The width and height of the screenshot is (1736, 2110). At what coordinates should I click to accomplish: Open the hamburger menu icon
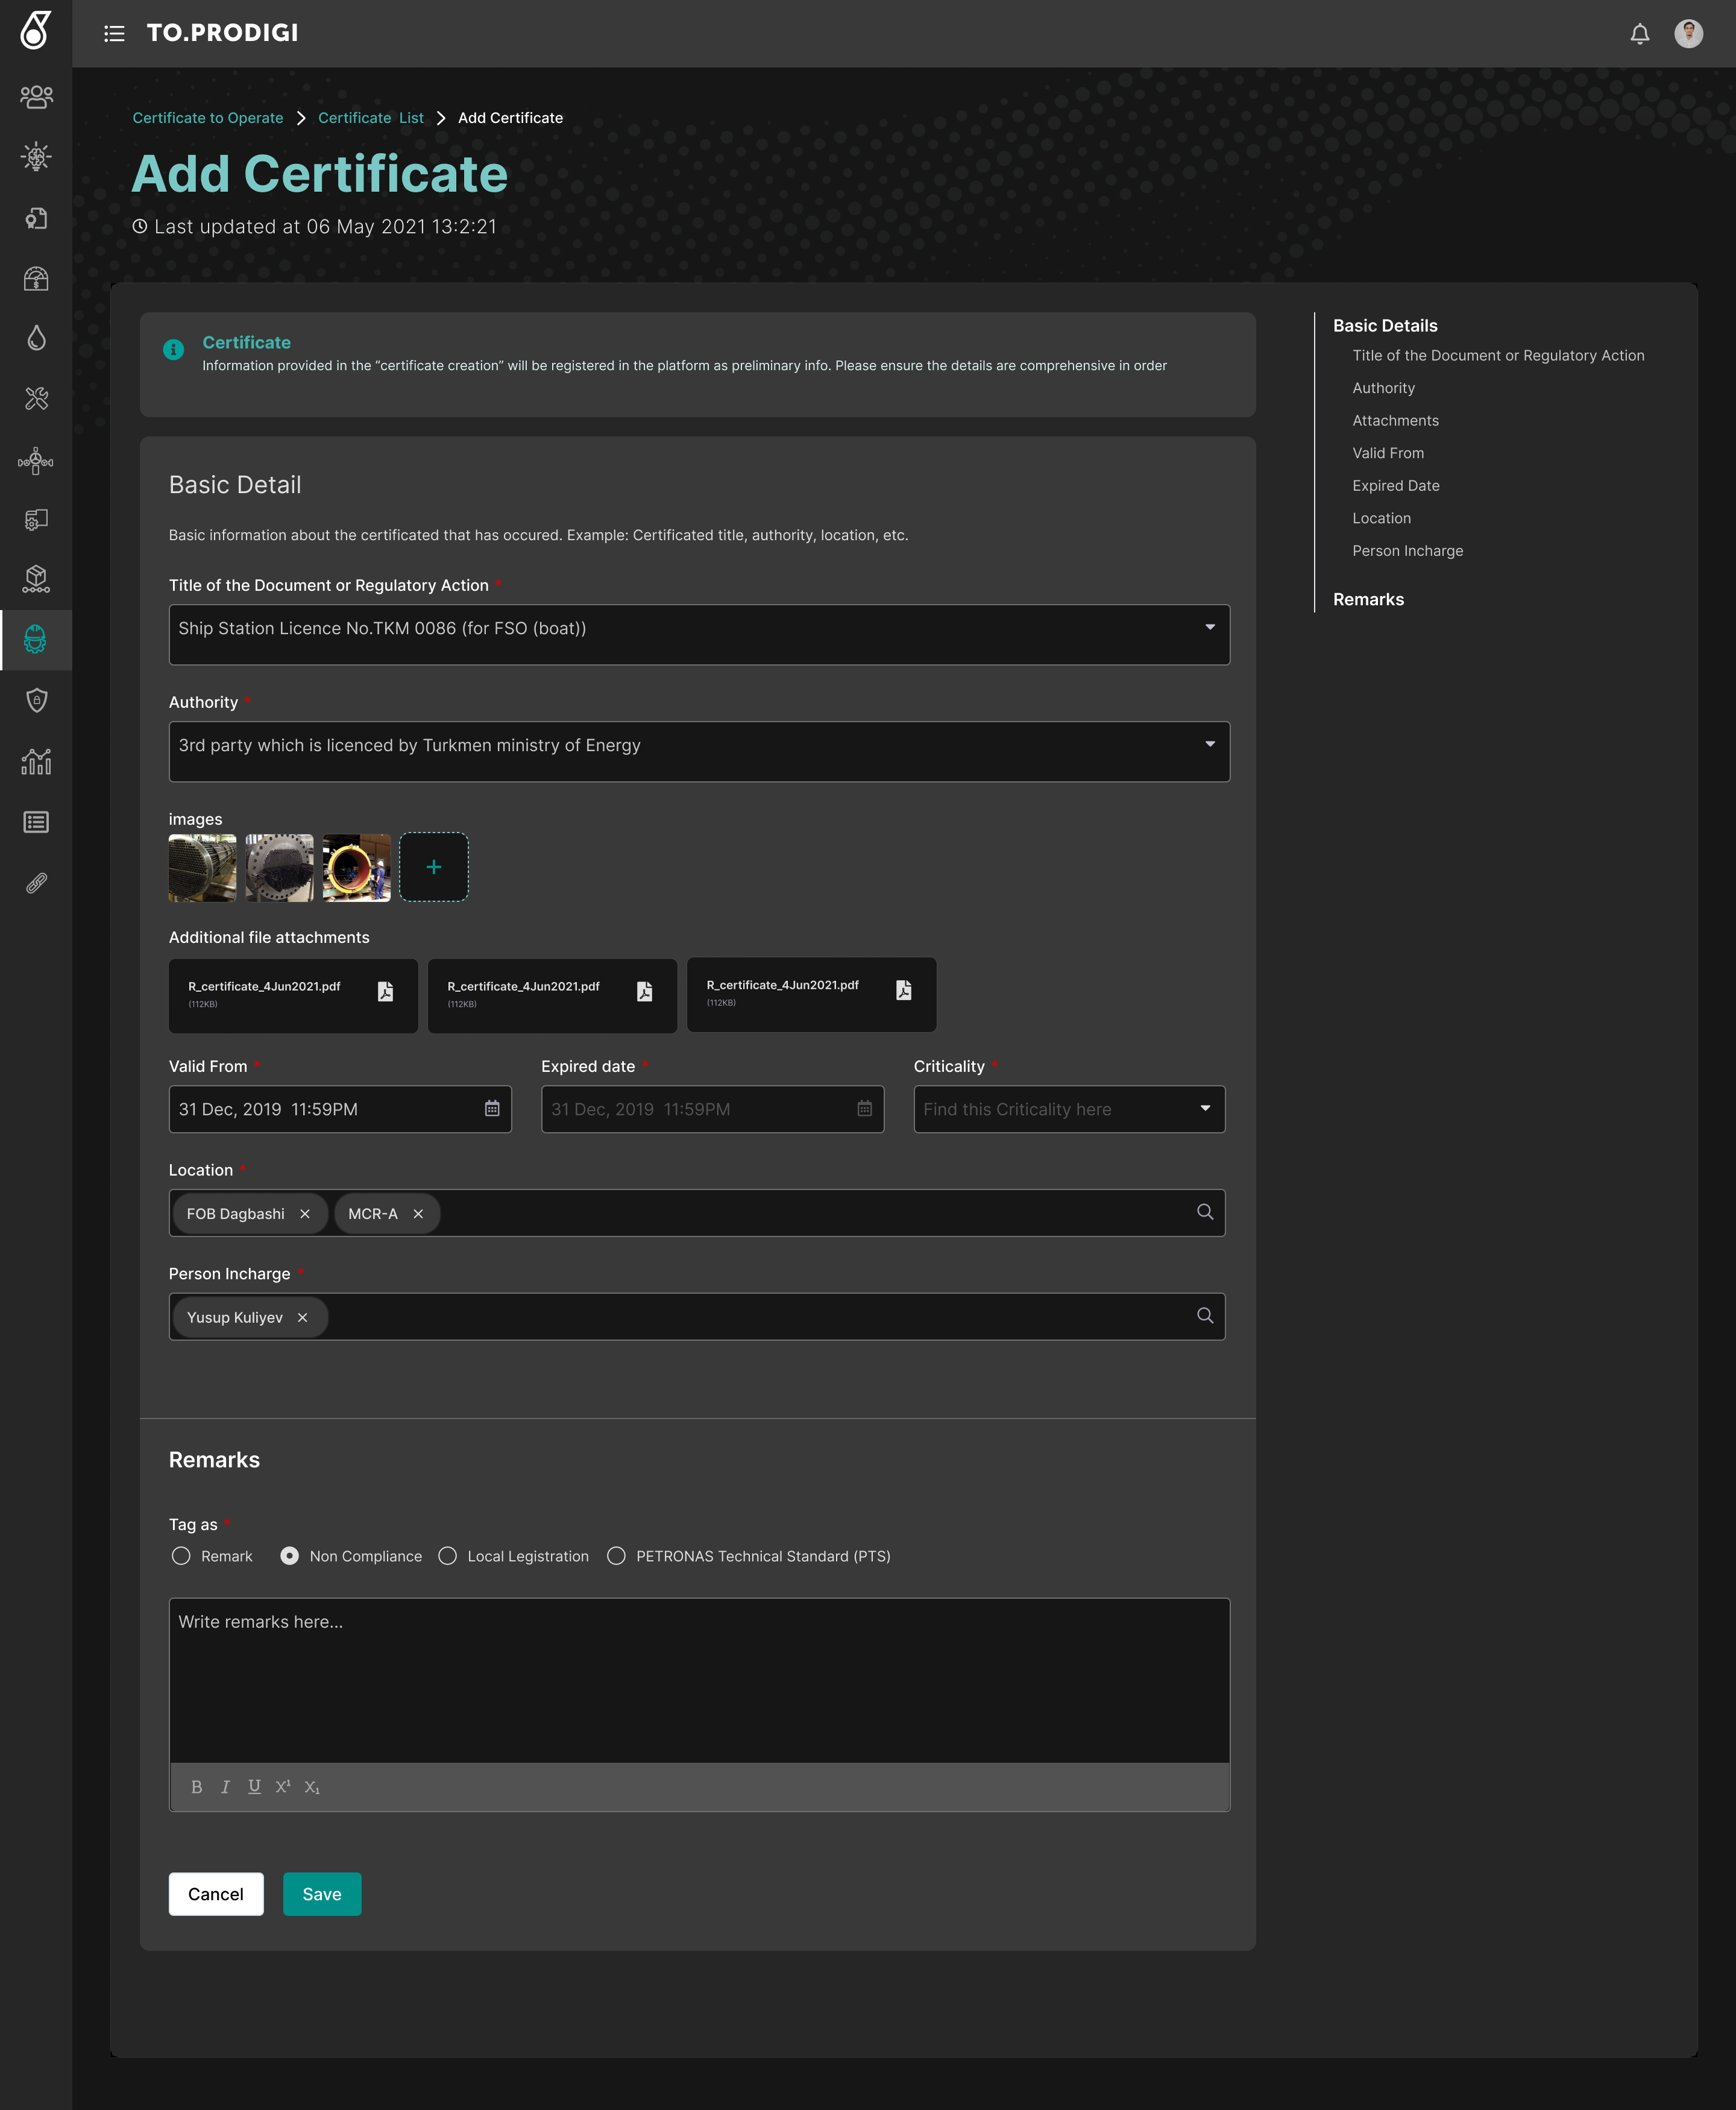pyautogui.click(x=114, y=34)
